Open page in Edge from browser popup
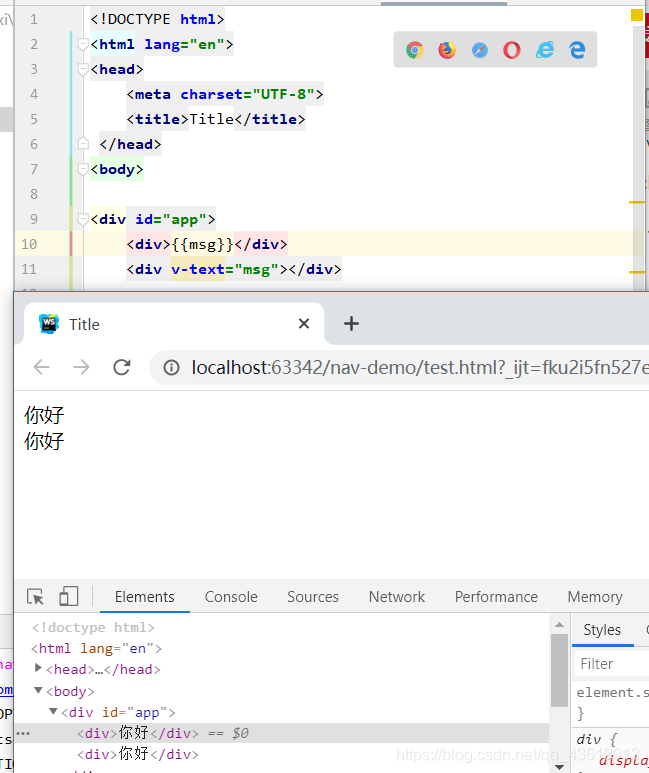 (x=577, y=50)
